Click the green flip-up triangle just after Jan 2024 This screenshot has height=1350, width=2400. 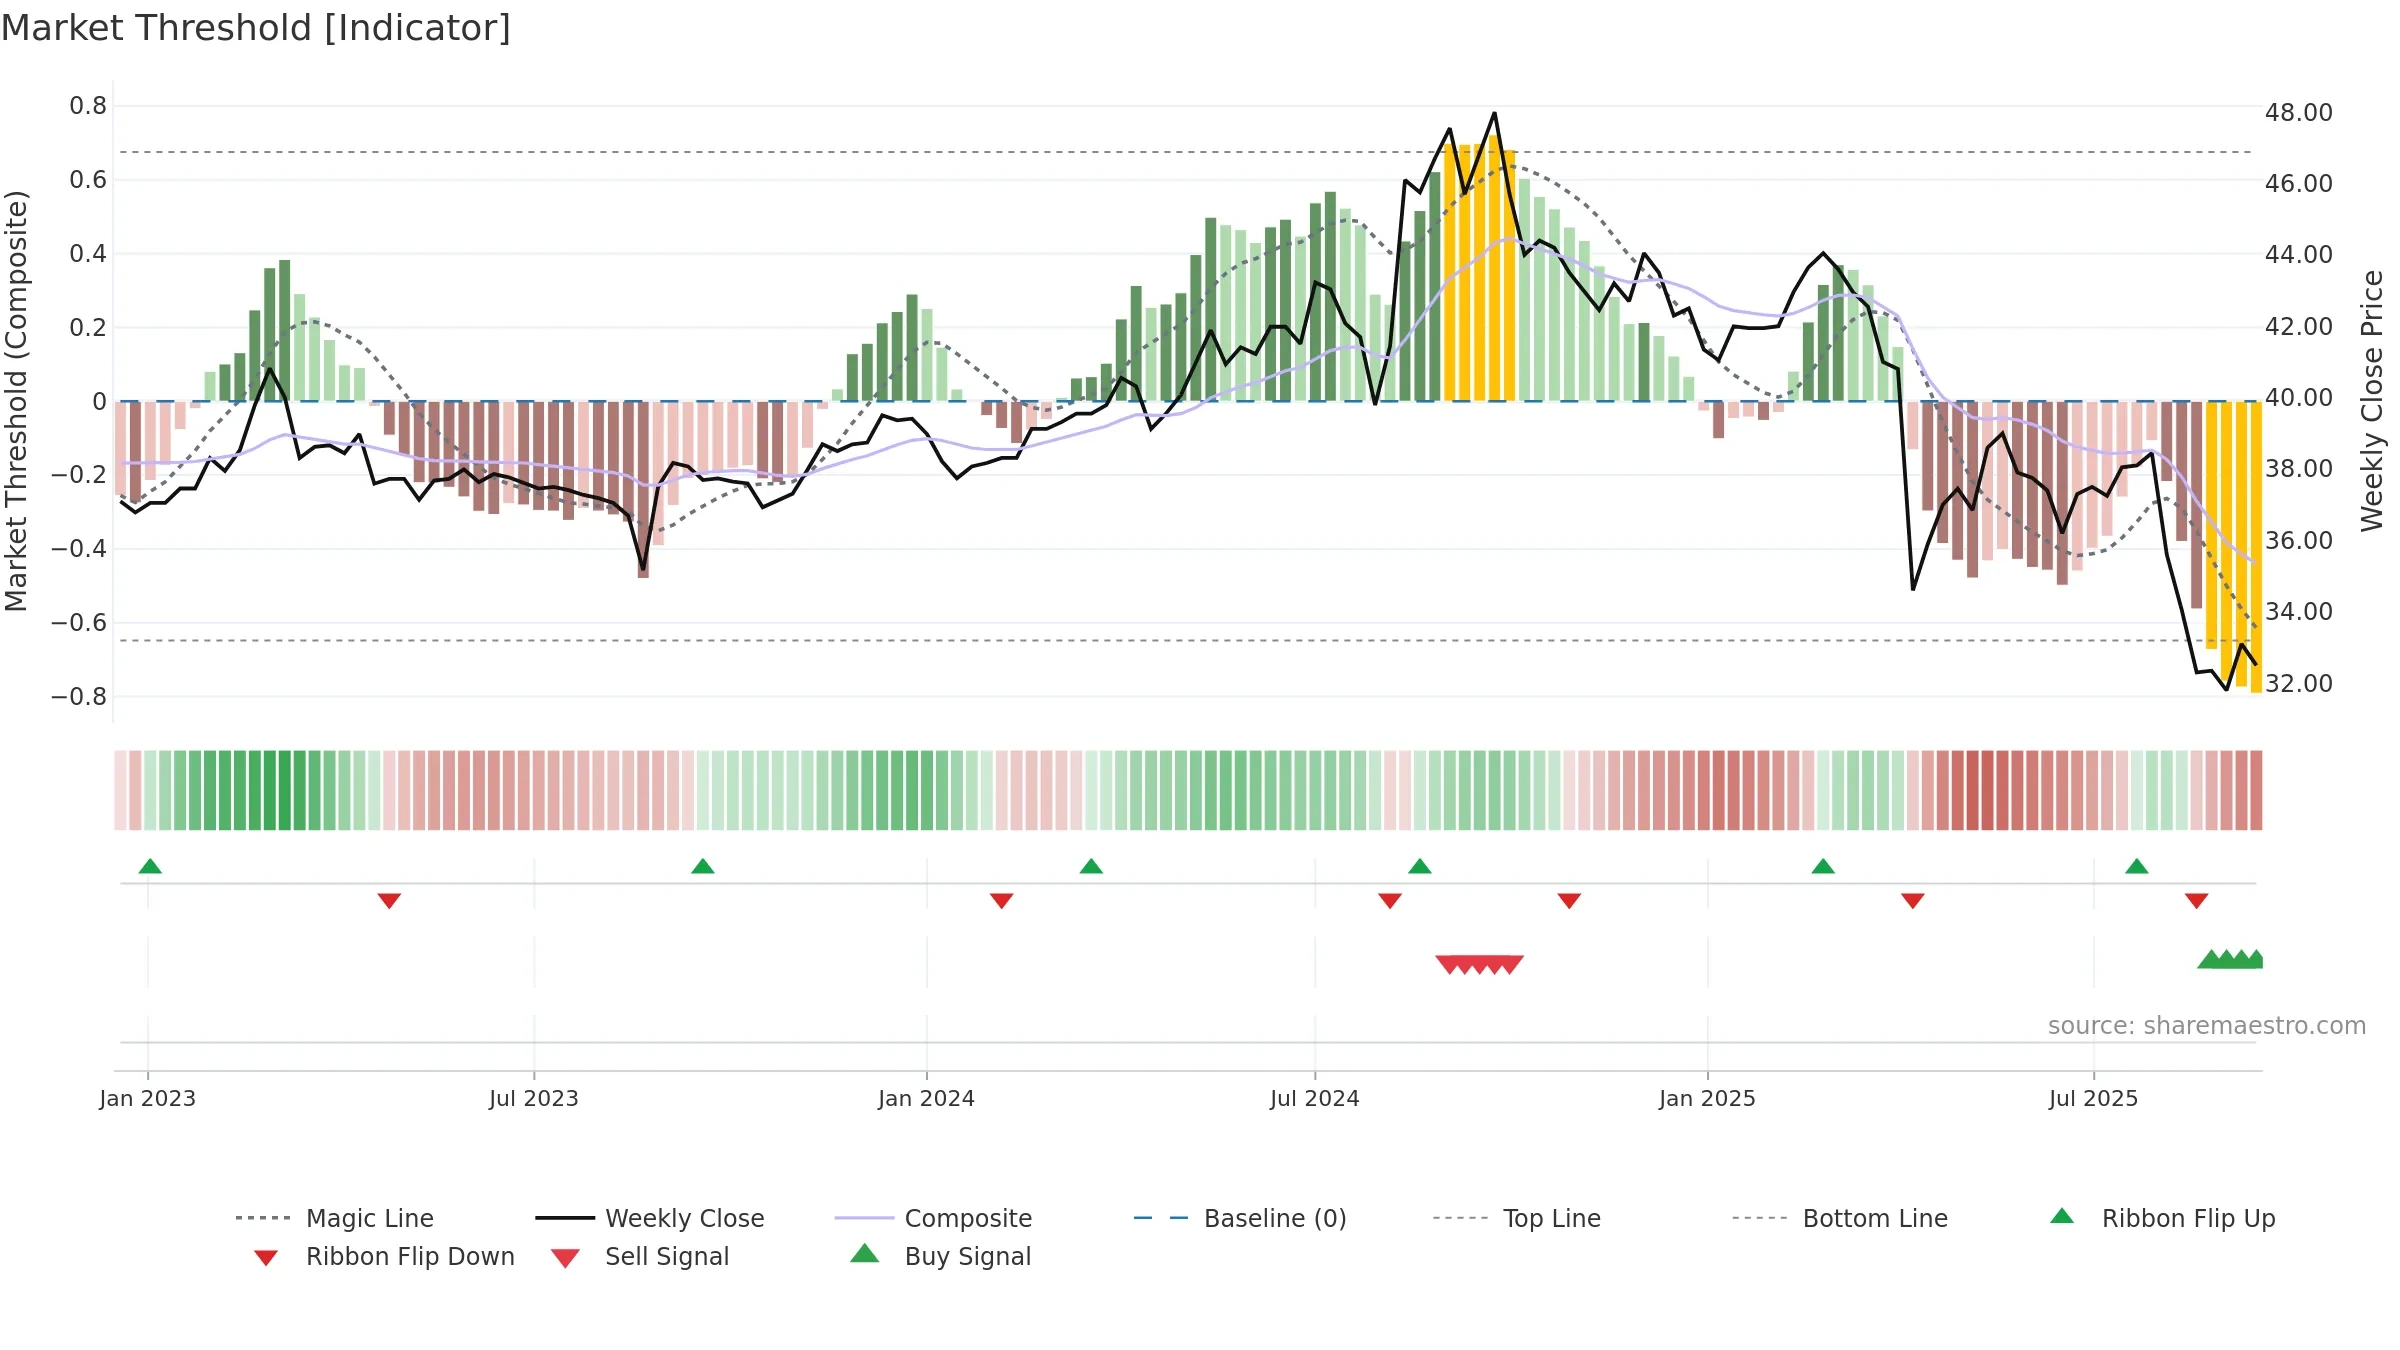[x=1091, y=866]
